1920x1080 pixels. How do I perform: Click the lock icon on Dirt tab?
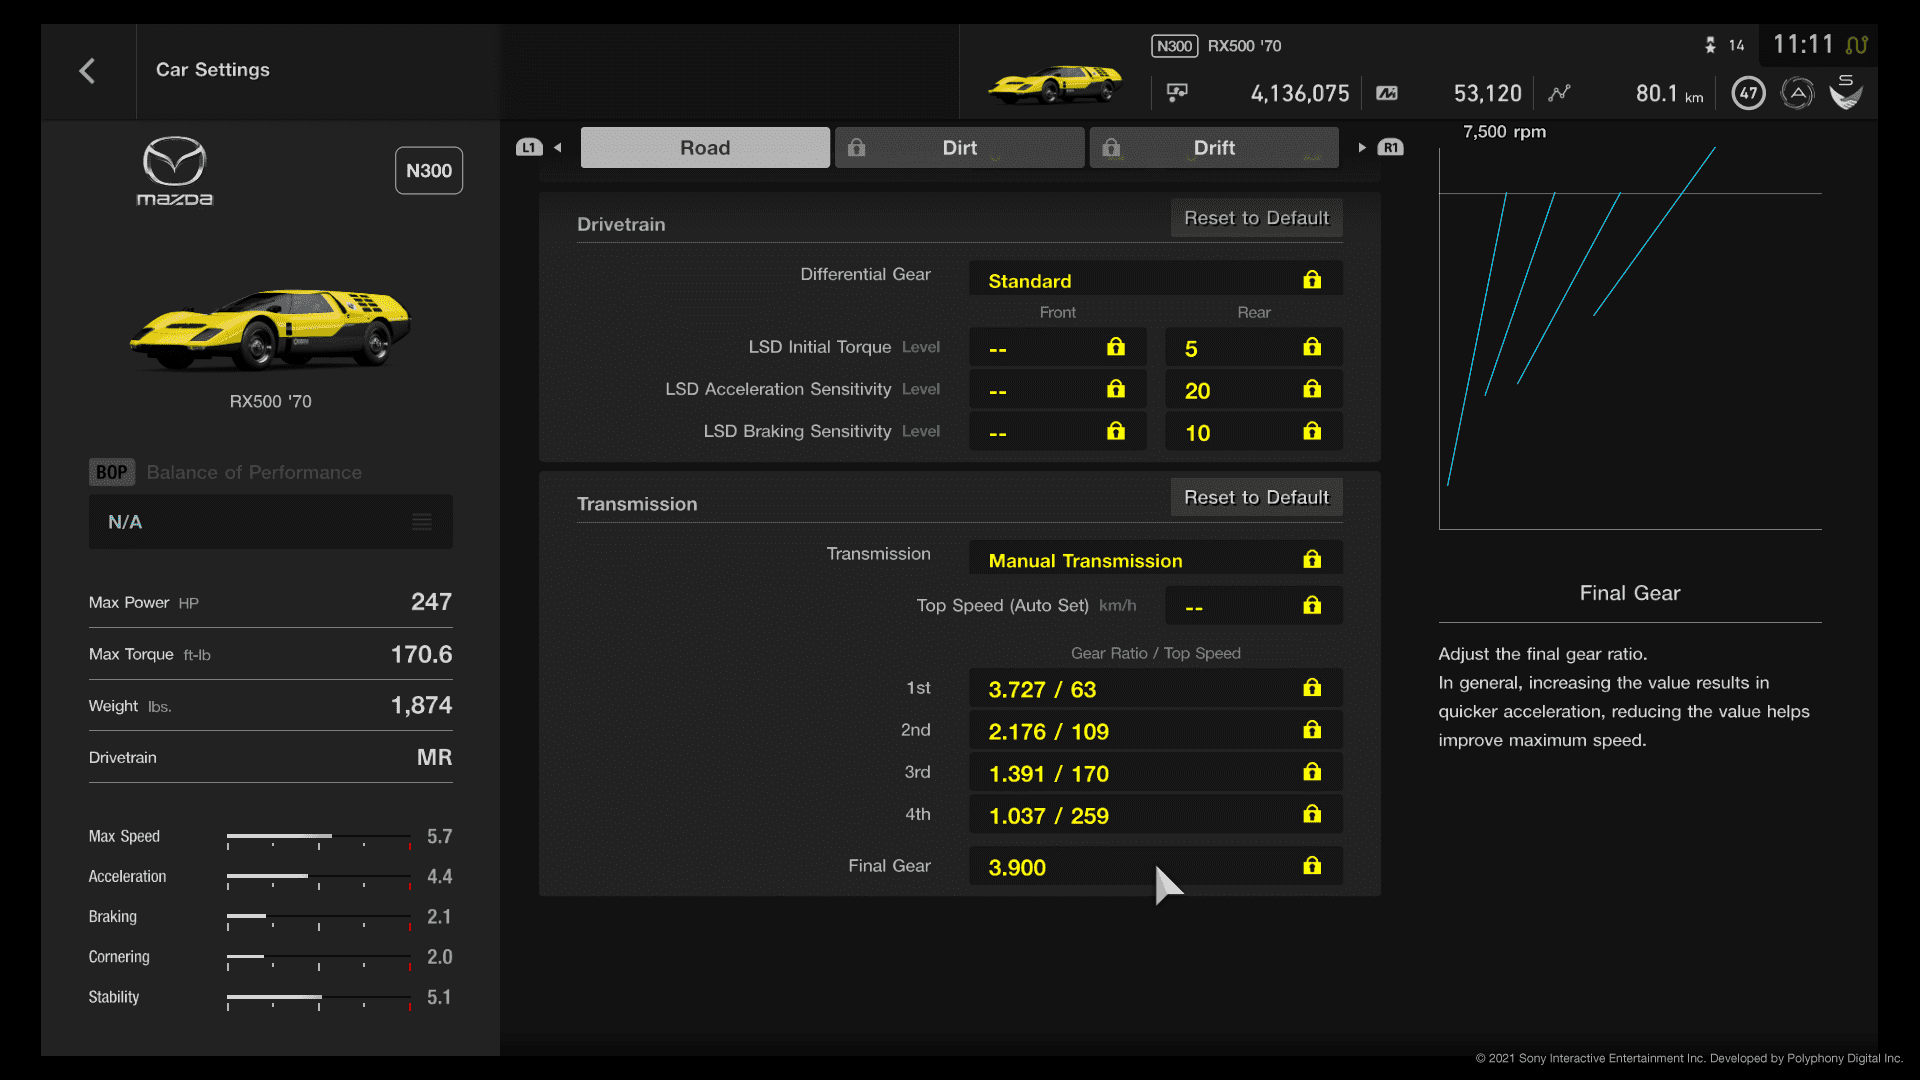point(857,148)
